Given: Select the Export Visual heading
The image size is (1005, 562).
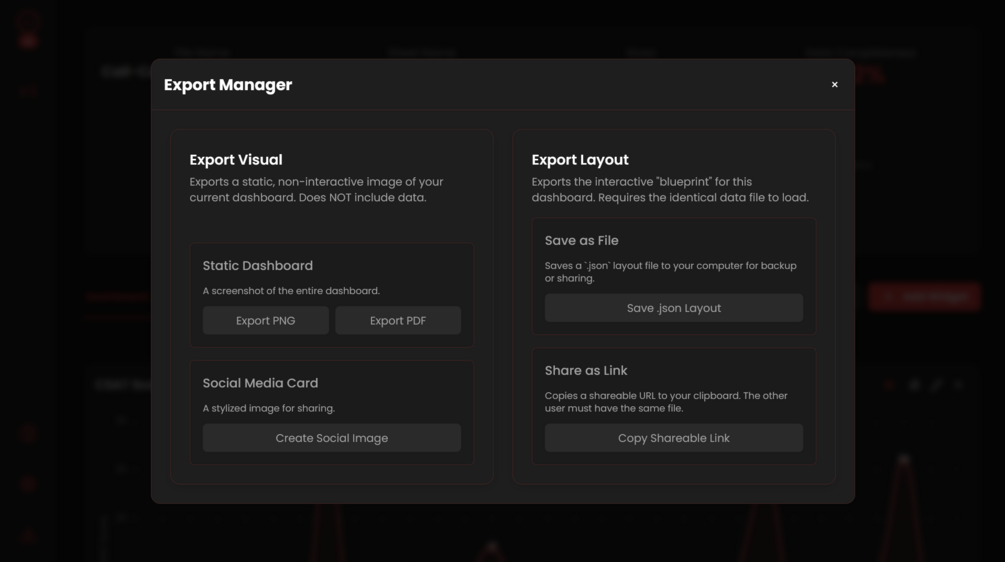Looking at the screenshot, I should 236,160.
